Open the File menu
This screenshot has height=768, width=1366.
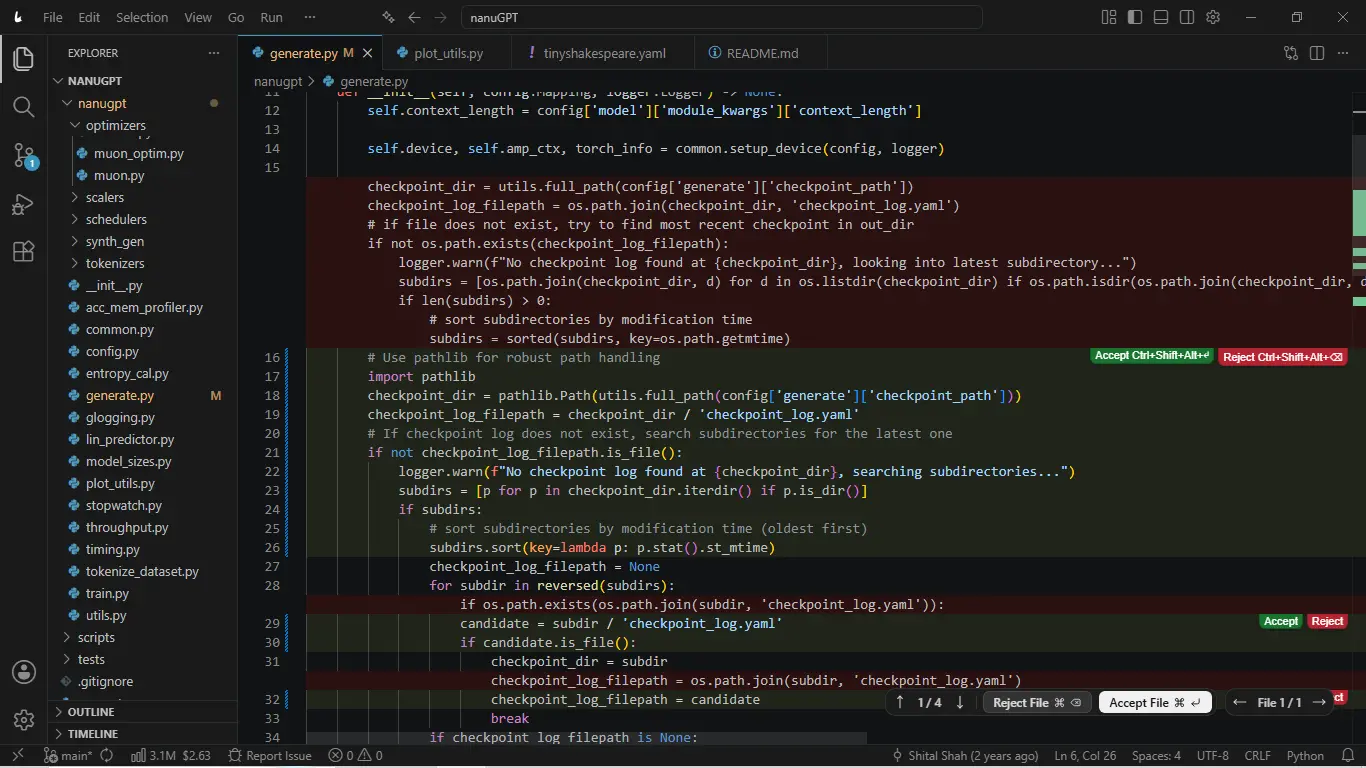[53, 17]
